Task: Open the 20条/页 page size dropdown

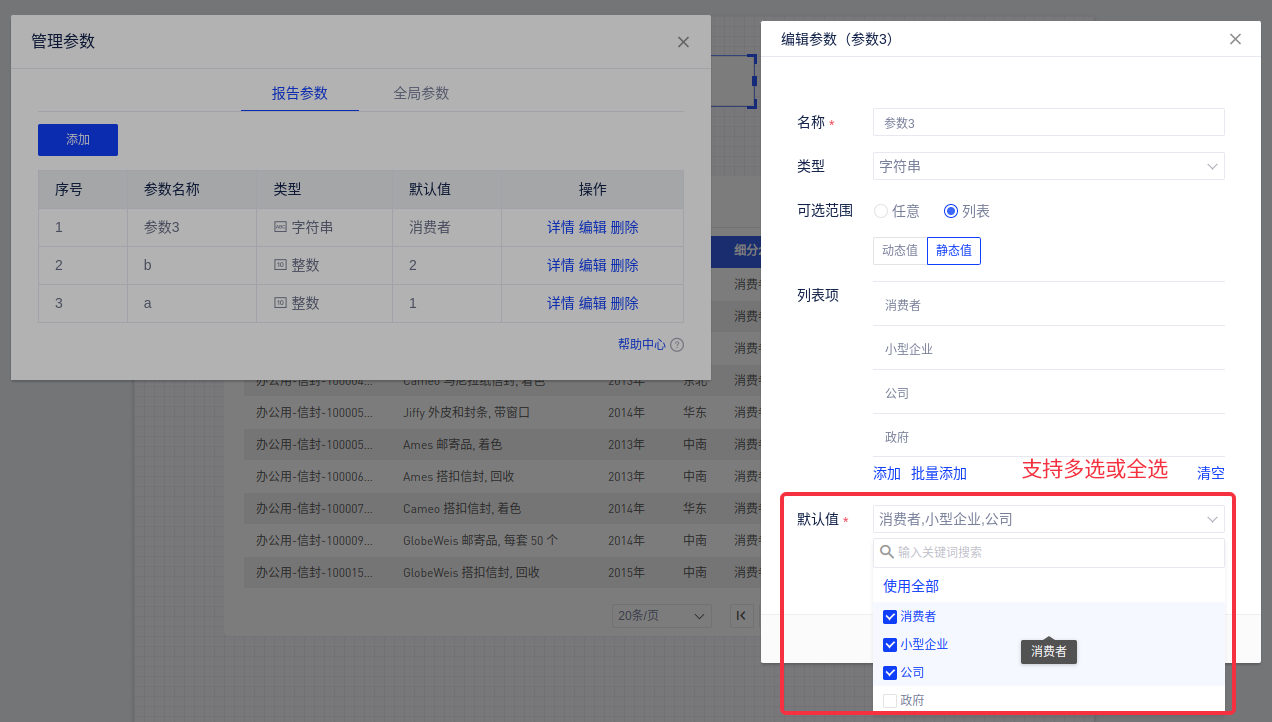Action: 661,616
